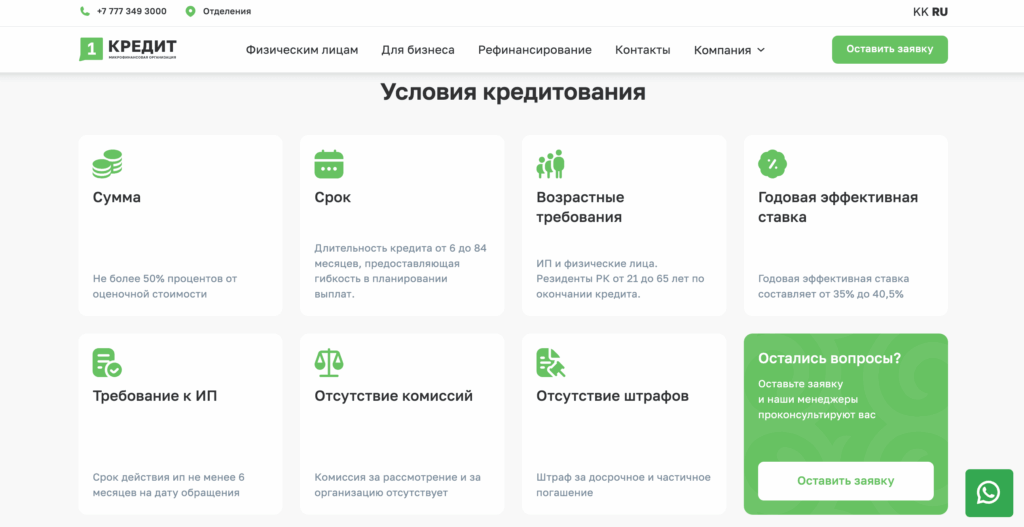Call the +7 777 349 3000 number link
The width and height of the screenshot is (1024, 527).
131,11
